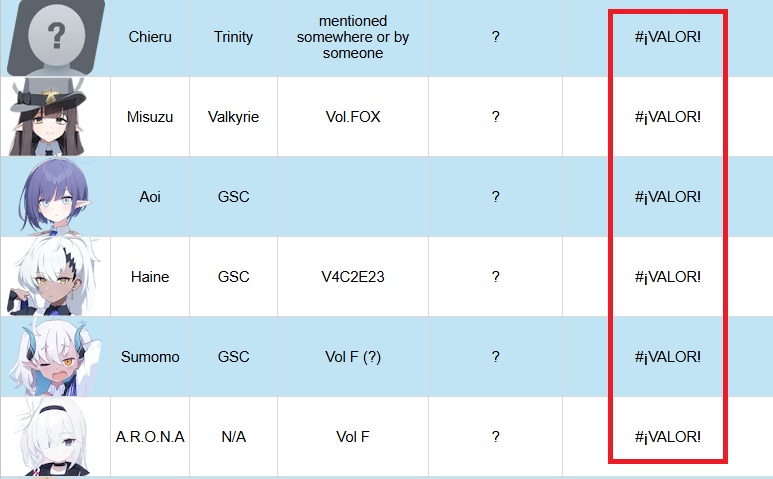Click the #¡VALOR! error in Chieru's row
The height and width of the screenshot is (479, 773).
click(668, 37)
